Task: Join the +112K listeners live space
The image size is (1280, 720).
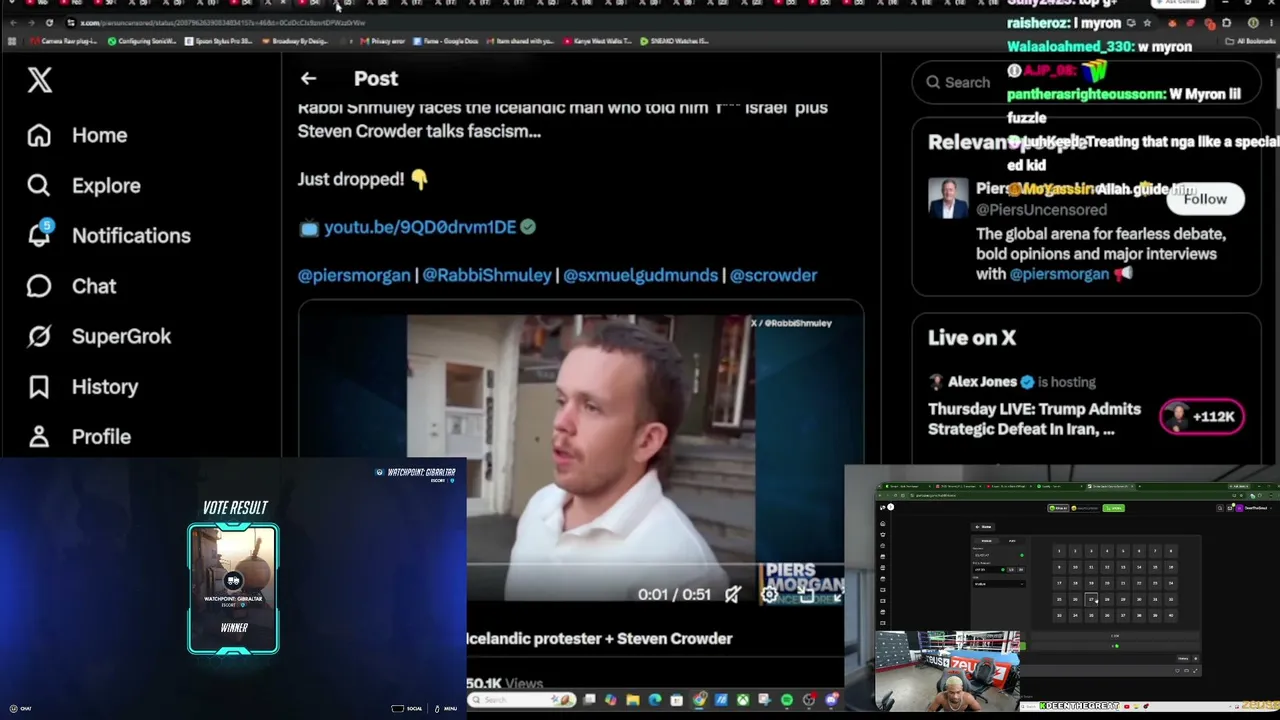Action: tap(1202, 416)
